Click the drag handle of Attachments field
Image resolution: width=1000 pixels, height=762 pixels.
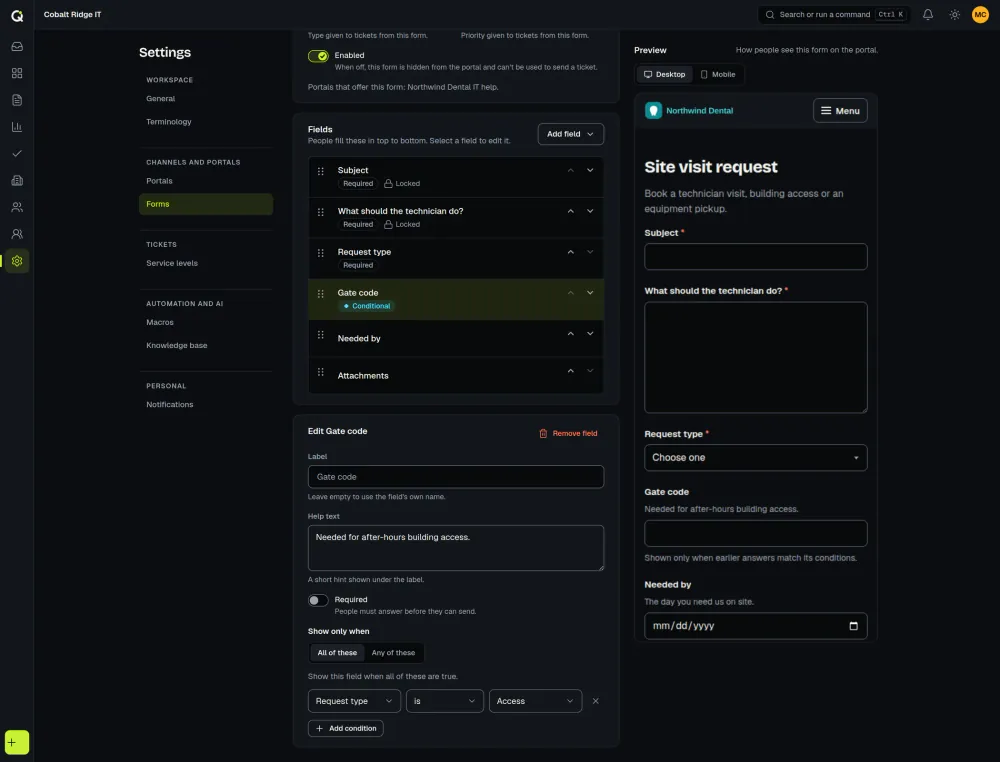[321, 372]
